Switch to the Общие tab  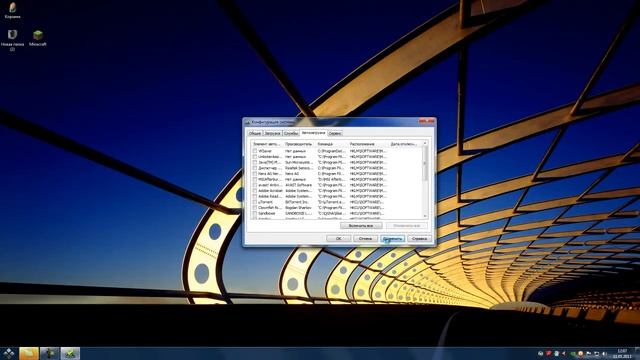(x=255, y=133)
